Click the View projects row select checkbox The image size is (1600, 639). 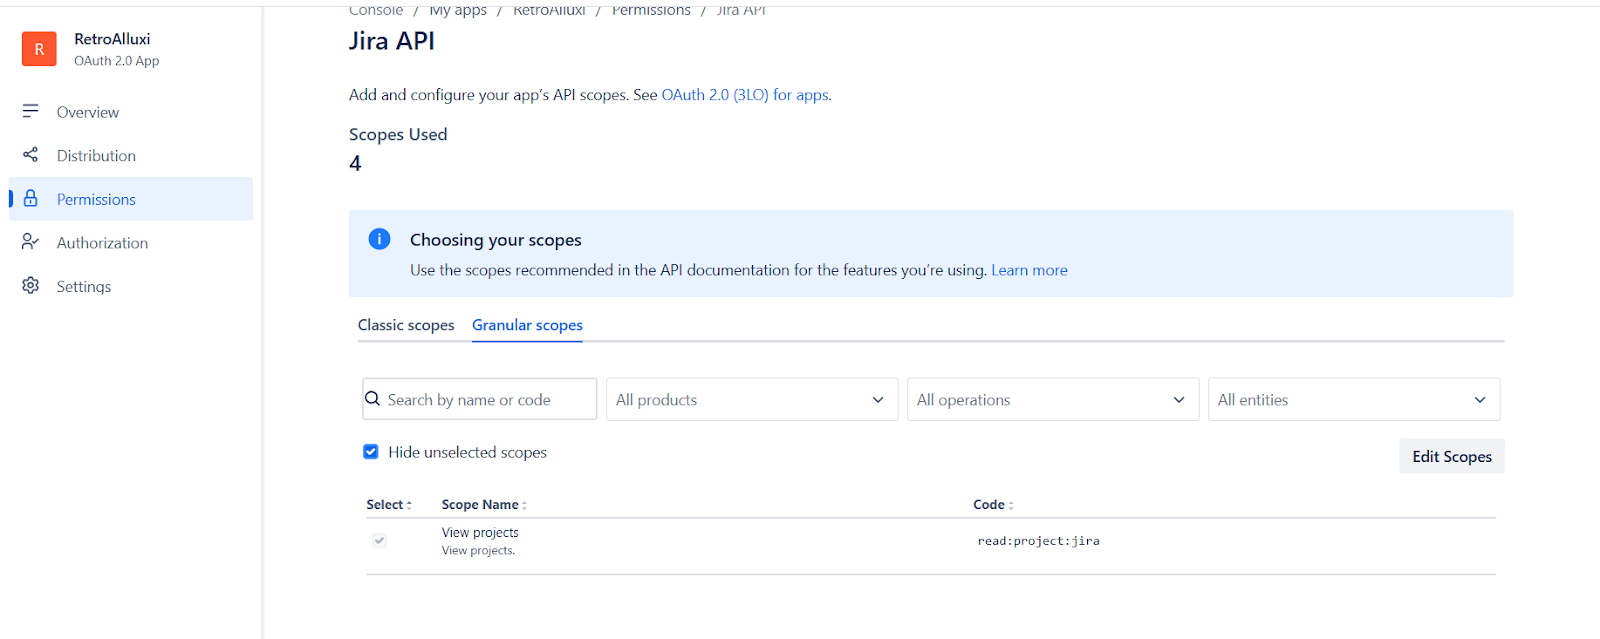click(x=379, y=540)
